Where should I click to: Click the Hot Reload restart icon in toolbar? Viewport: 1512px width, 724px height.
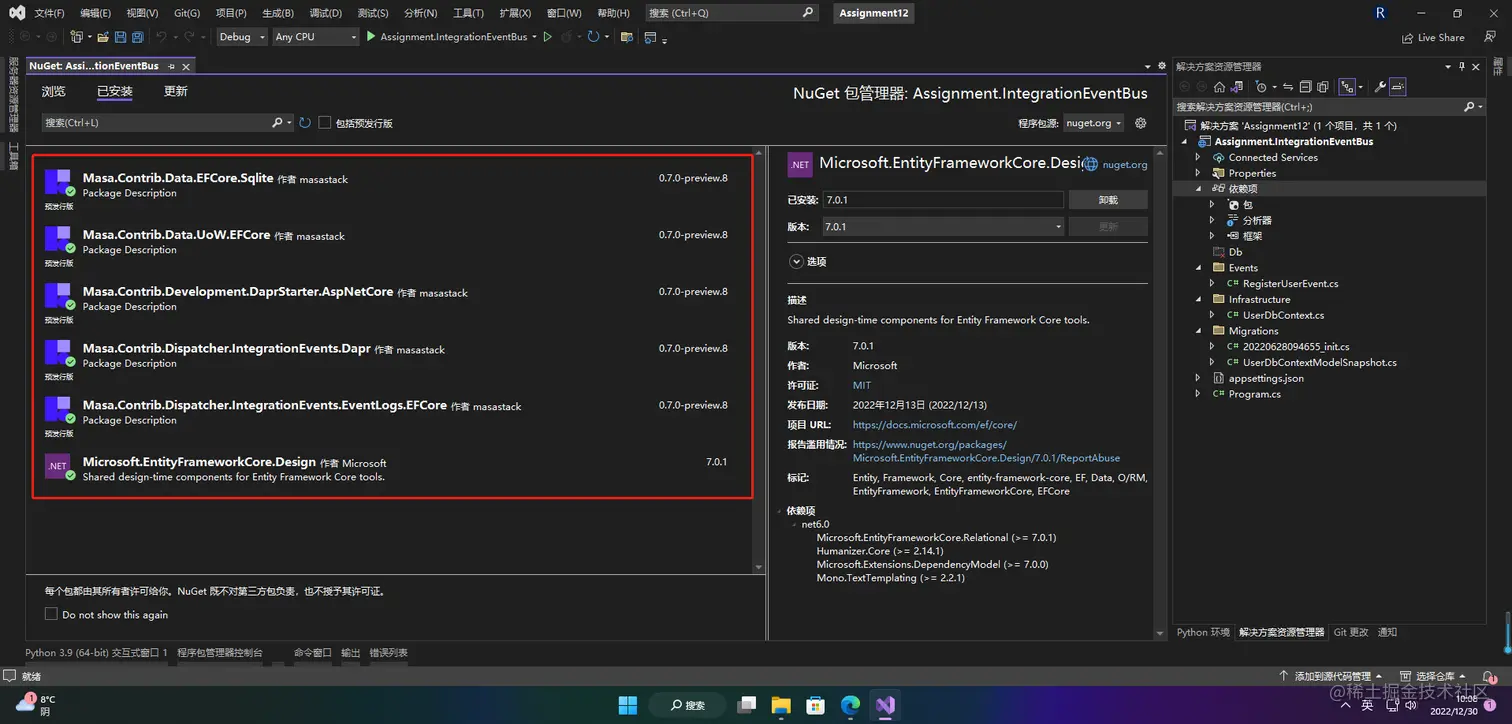pos(593,37)
